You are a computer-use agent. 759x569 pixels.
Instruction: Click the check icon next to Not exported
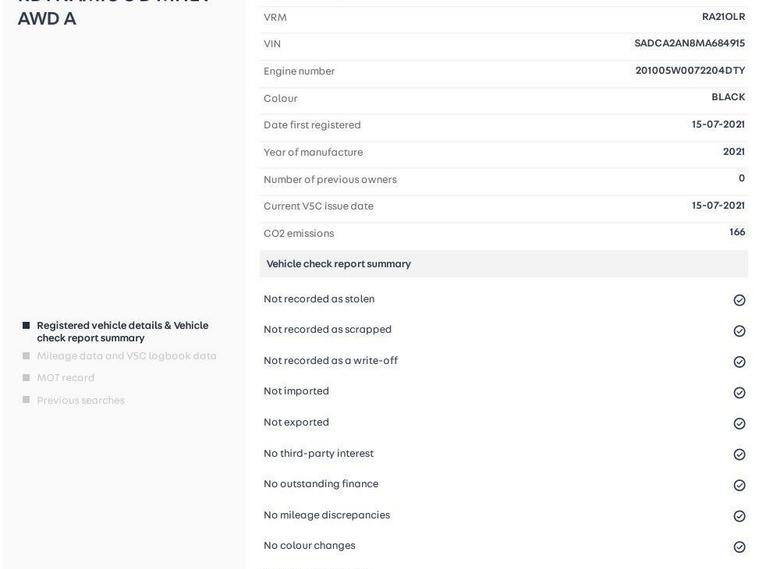pyautogui.click(x=739, y=424)
